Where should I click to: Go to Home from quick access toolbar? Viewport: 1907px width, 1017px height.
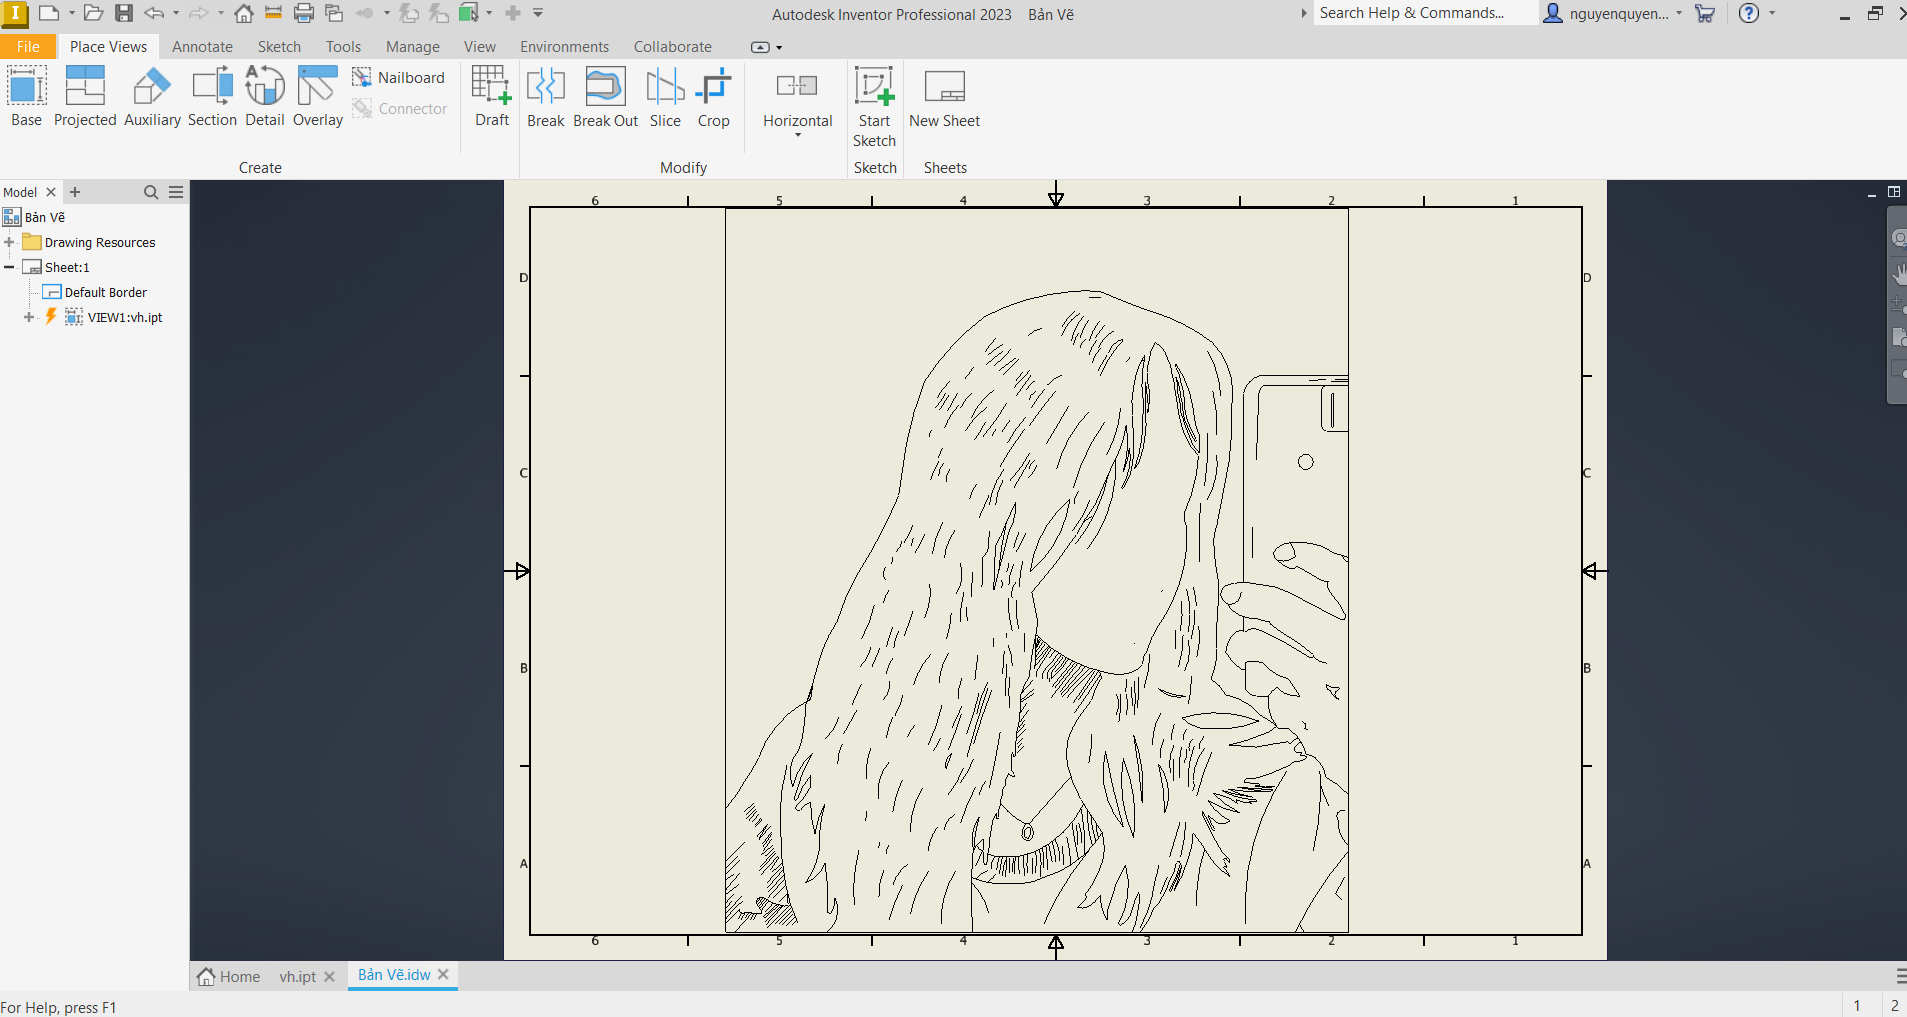click(243, 13)
